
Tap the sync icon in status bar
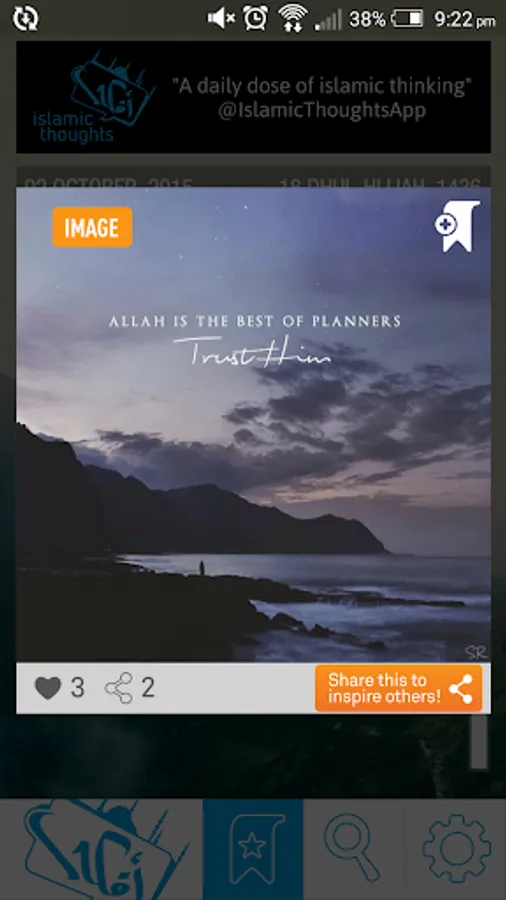pyautogui.click(x=25, y=19)
